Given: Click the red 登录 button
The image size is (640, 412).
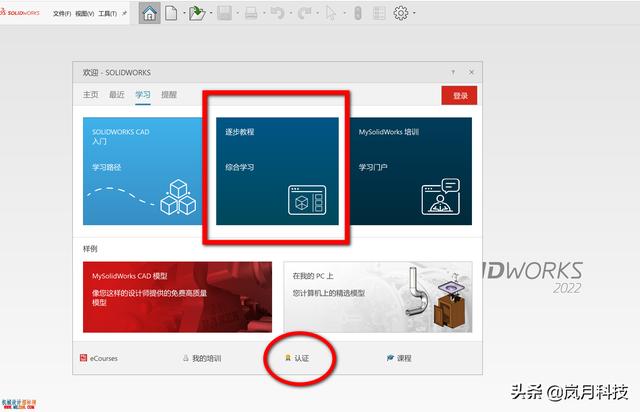Looking at the screenshot, I should pyautogui.click(x=459, y=95).
